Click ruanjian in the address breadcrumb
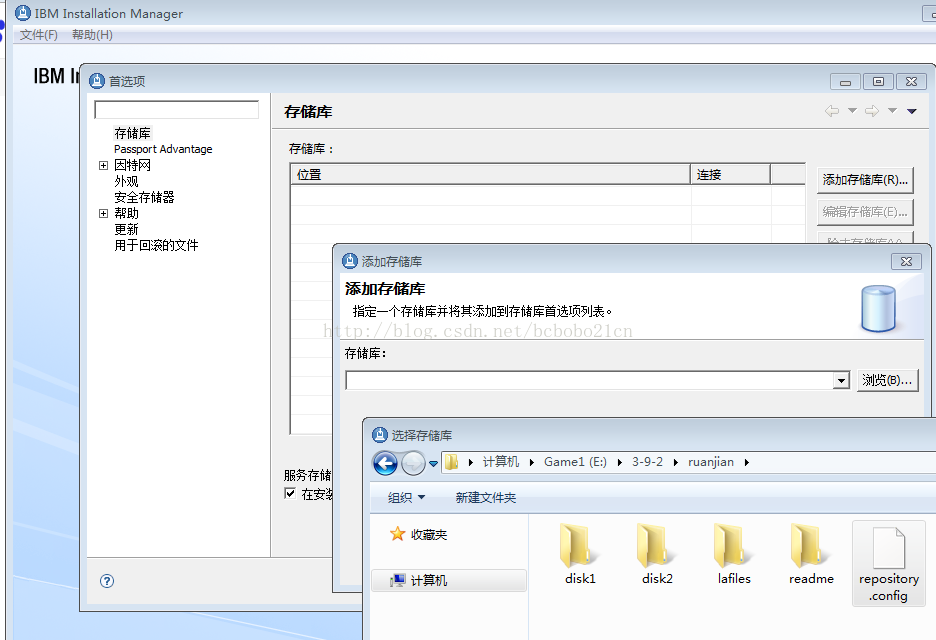Image resolution: width=936 pixels, height=640 pixels. coord(710,461)
